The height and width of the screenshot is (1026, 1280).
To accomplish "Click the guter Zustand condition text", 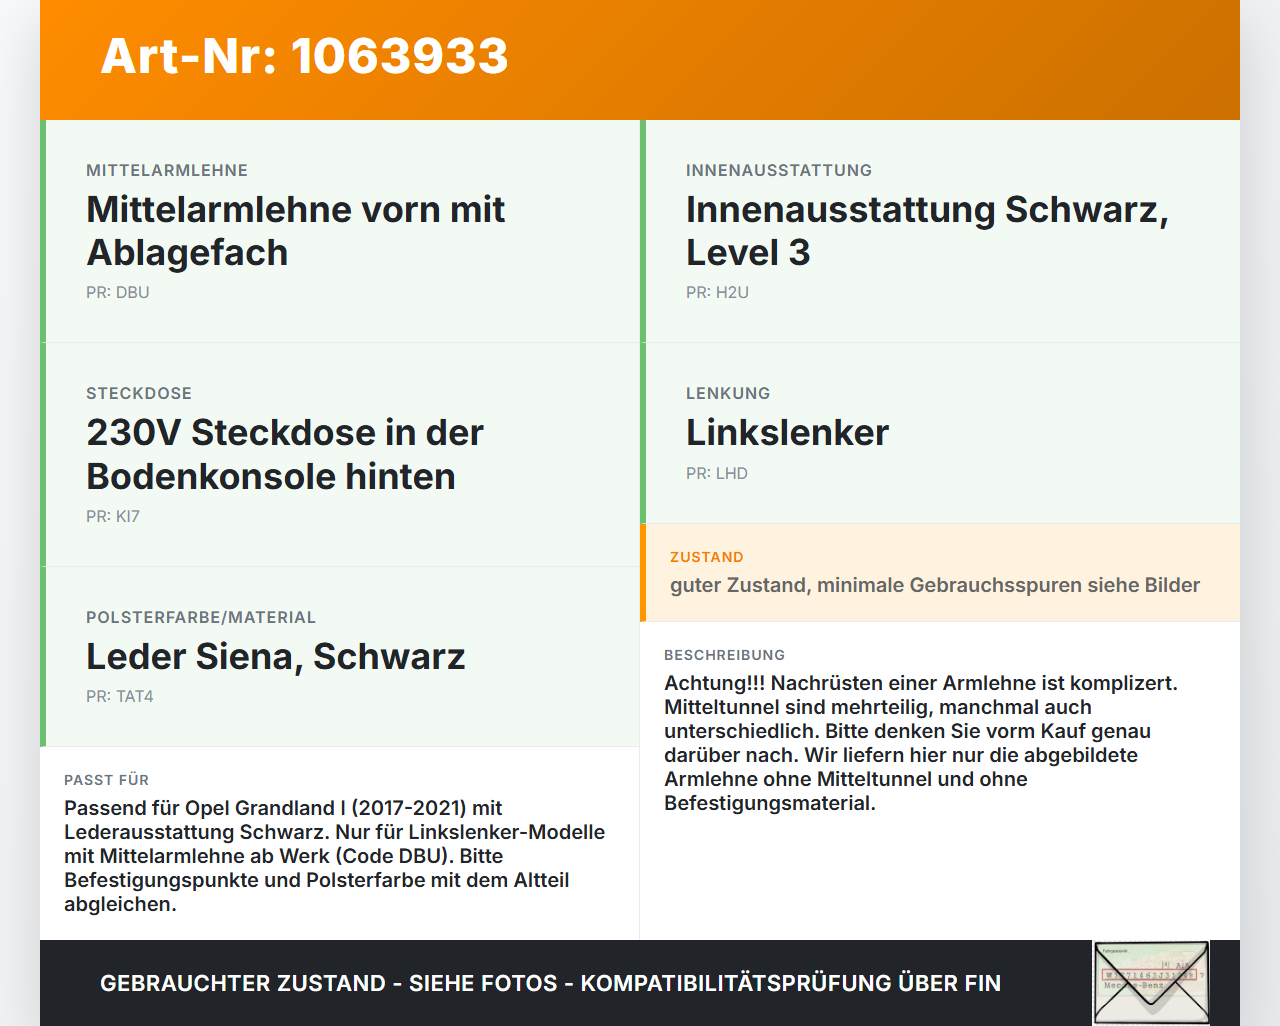I will (x=935, y=585).
